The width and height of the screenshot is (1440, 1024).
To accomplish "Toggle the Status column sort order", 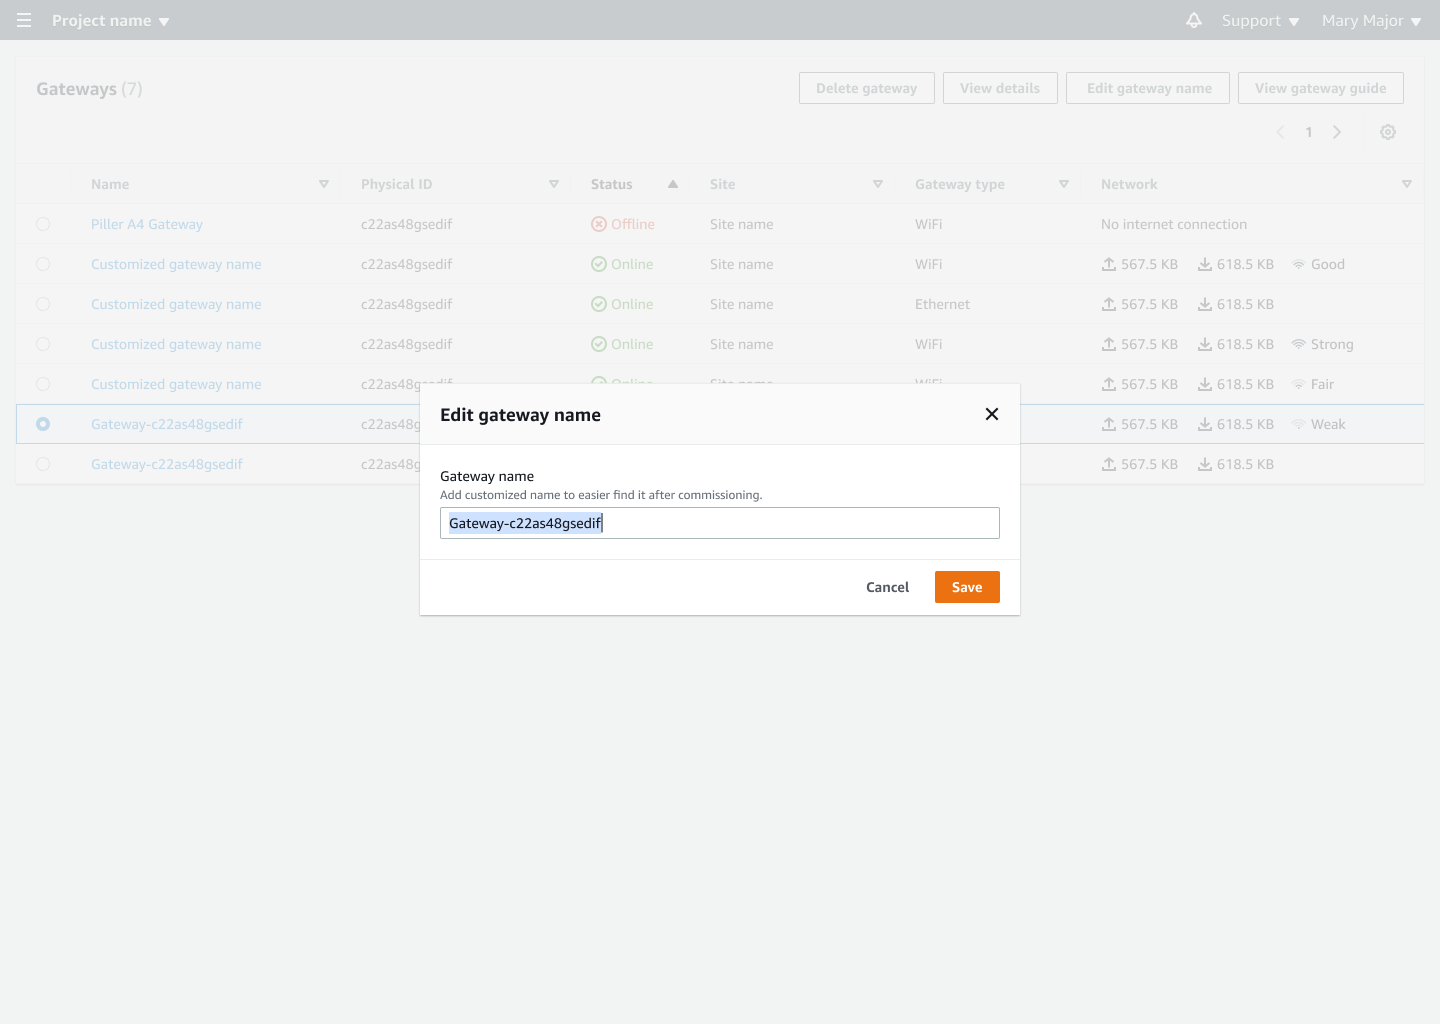I will [672, 184].
